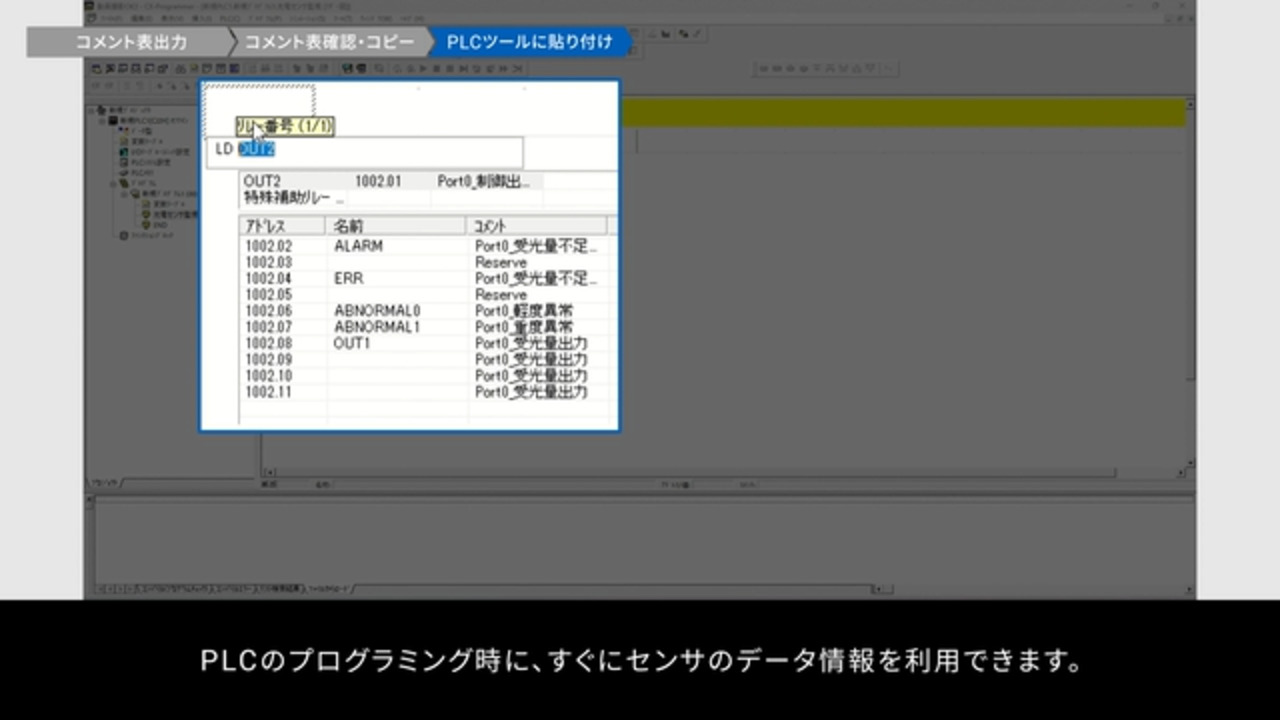Sort by the アドレス column header
The image size is (1280, 720).
[282, 226]
